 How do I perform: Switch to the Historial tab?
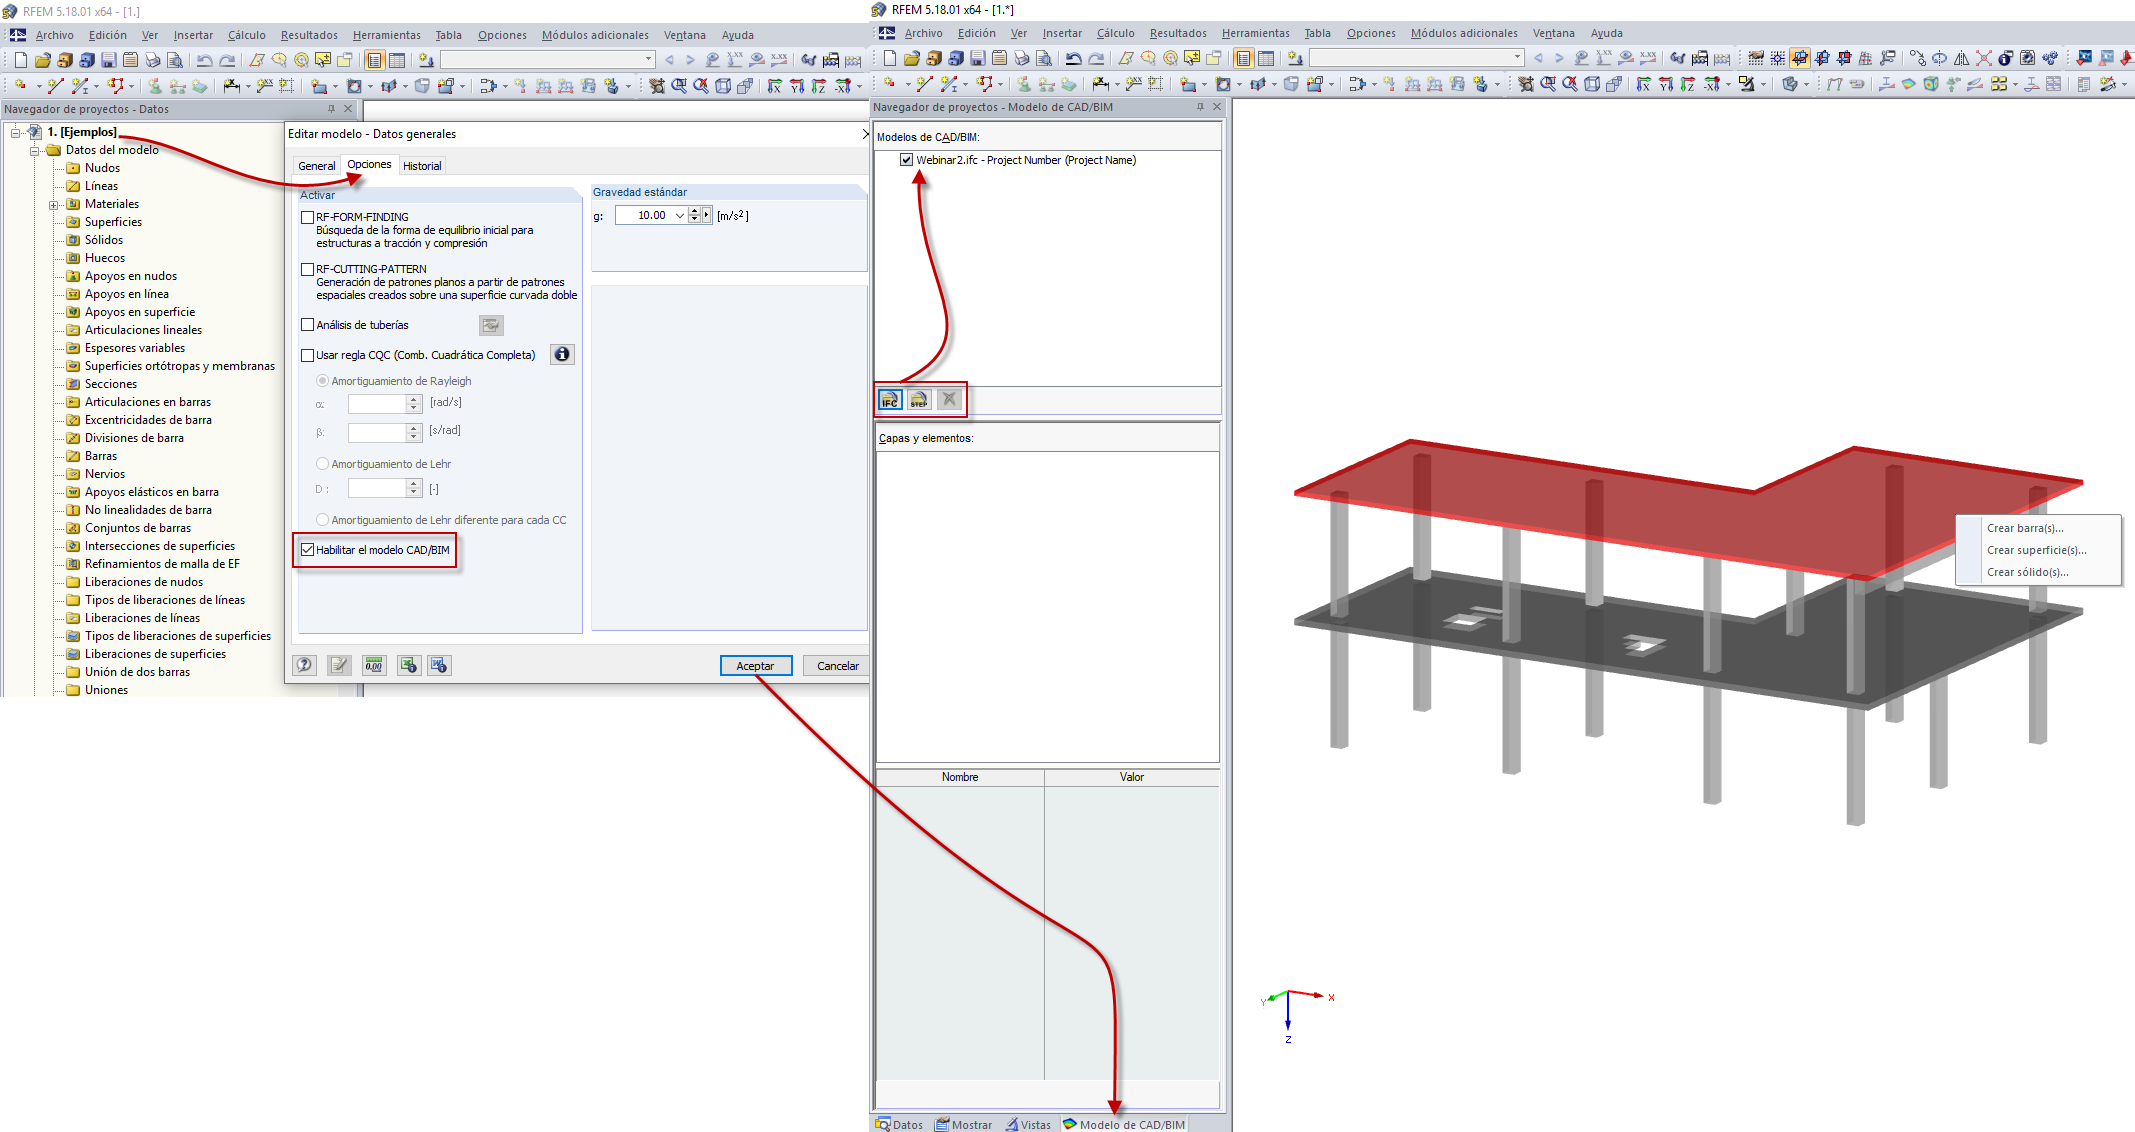422,165
